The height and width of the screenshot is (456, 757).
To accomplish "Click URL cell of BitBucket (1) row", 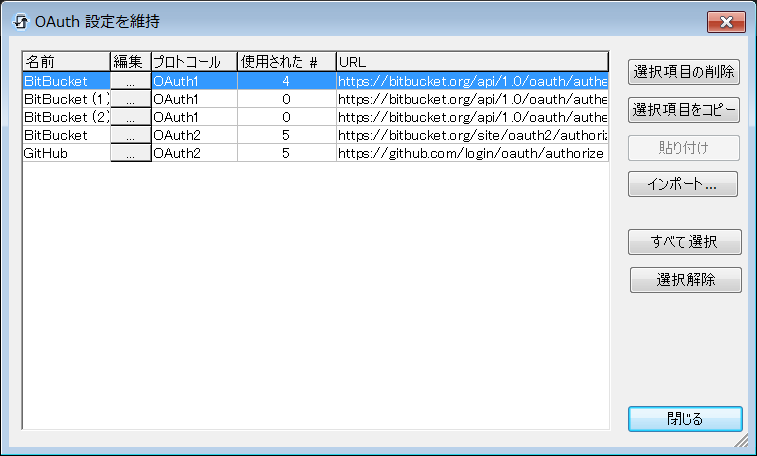I will pyautogui.click(x=472, y=99).
